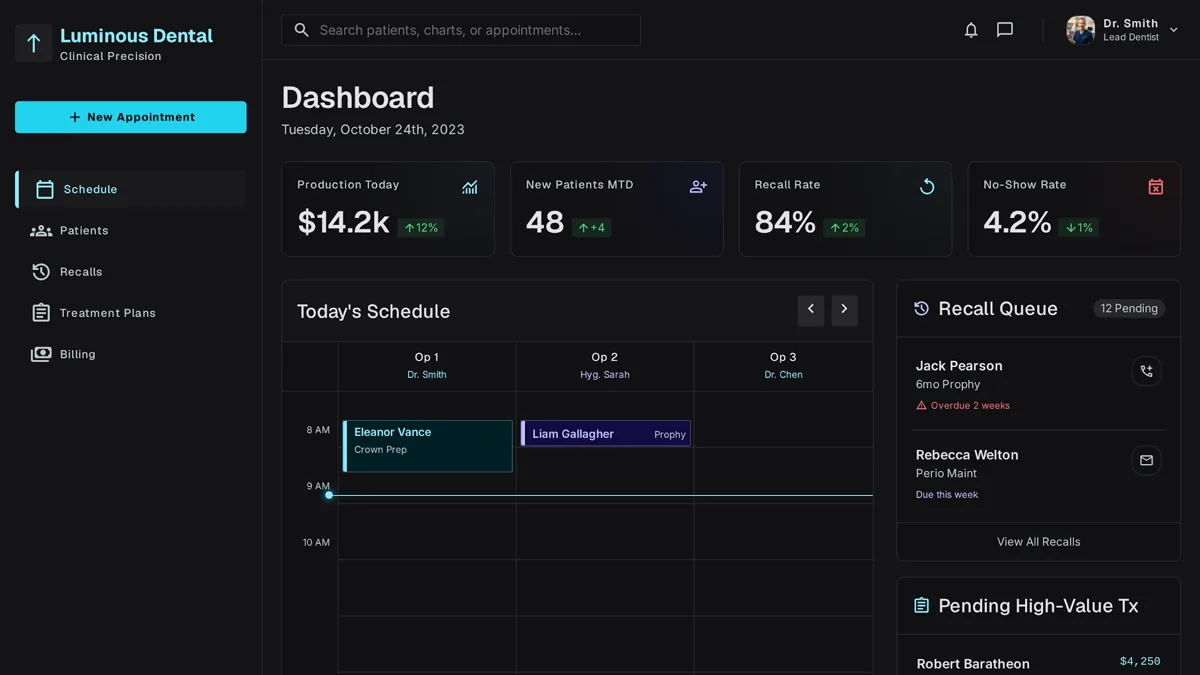Open Eleanor Vance Crown Prep appointment
Screen dimensions: 1200x675
[428, 446]
